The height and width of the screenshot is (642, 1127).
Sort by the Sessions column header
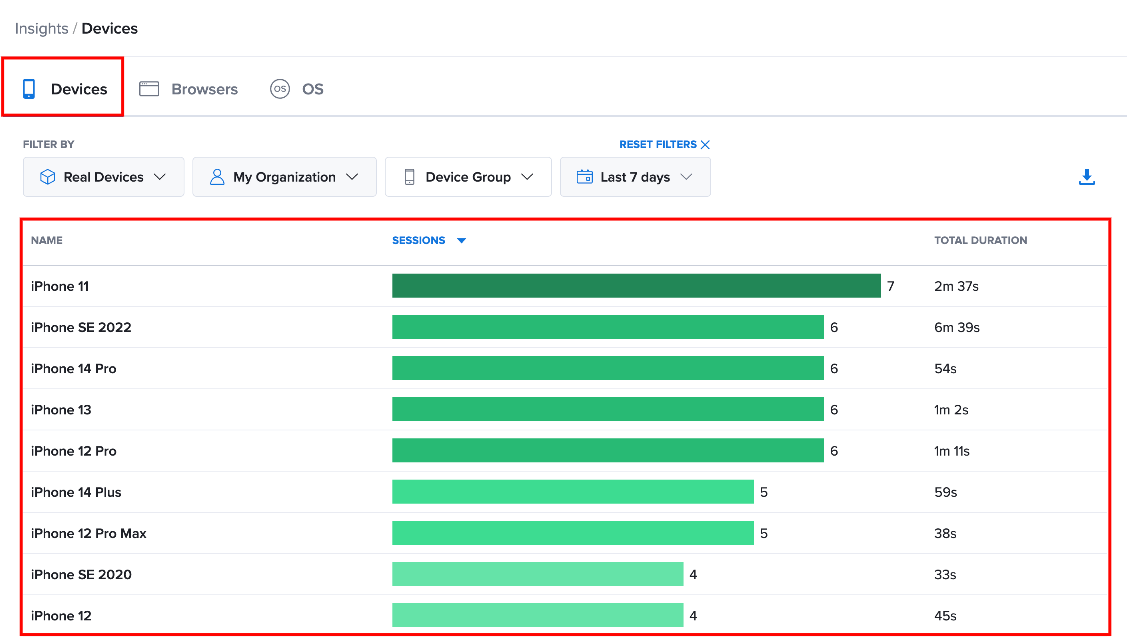[x=418, y=241]
